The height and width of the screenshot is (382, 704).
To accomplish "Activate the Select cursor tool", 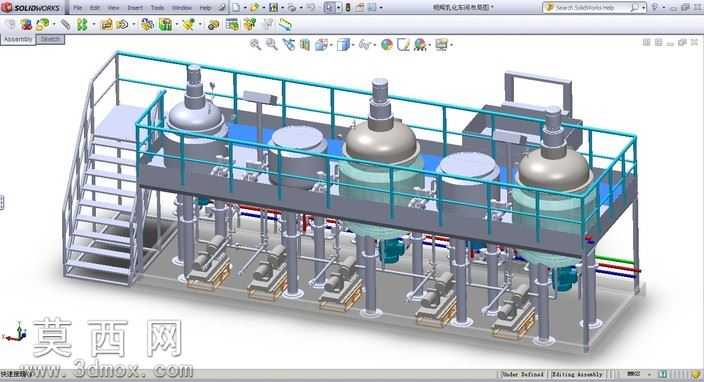I will 329,8.
